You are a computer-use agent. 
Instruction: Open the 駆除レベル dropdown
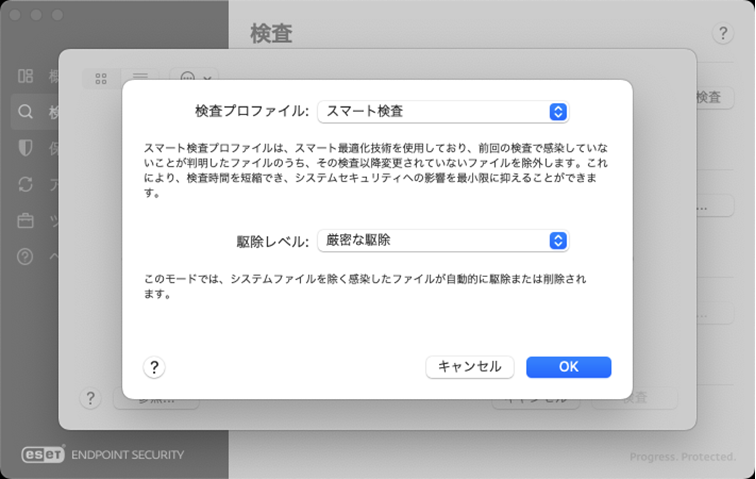pyautogui.click(x=443, y=241)
